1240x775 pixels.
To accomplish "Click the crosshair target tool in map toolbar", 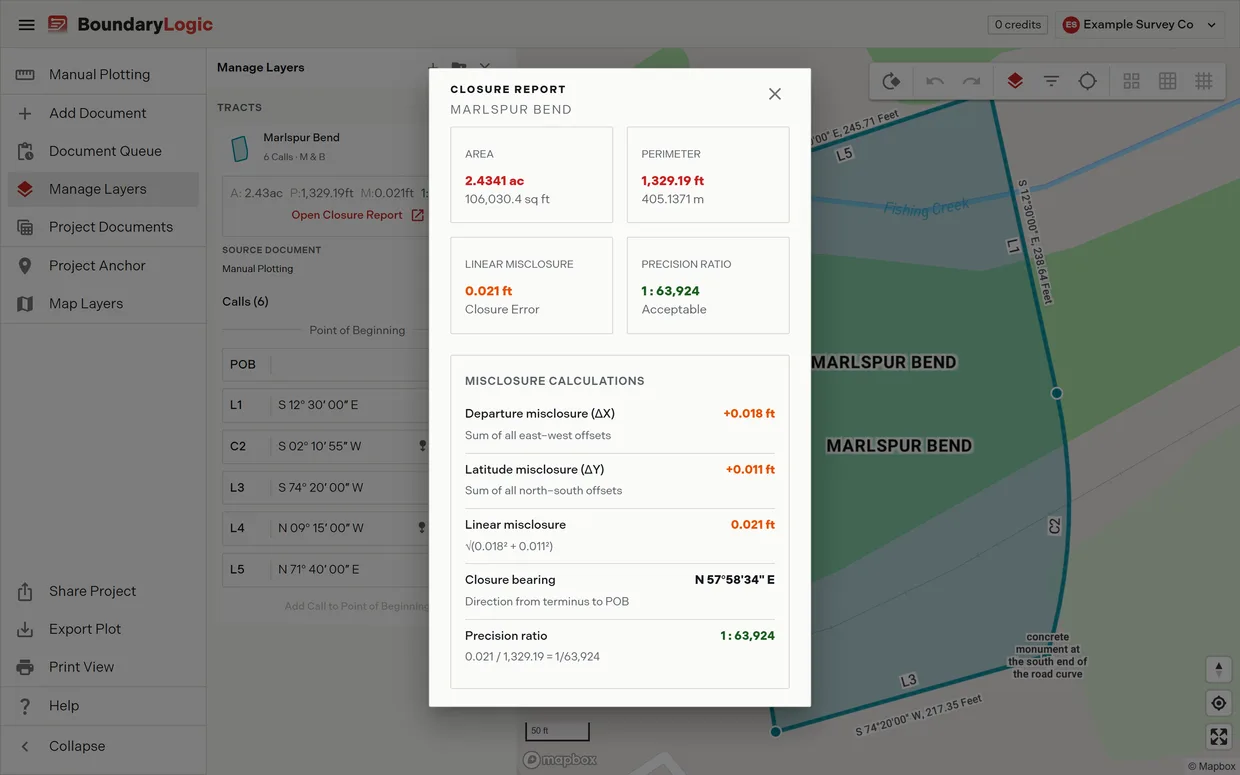I will coord(1087,82).
